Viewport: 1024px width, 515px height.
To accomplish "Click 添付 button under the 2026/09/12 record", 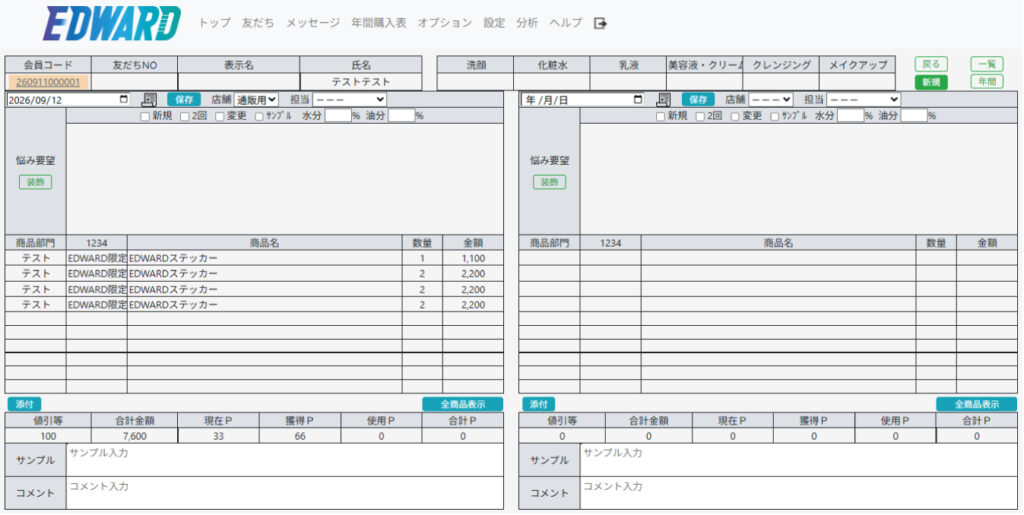I will (24, 405).
